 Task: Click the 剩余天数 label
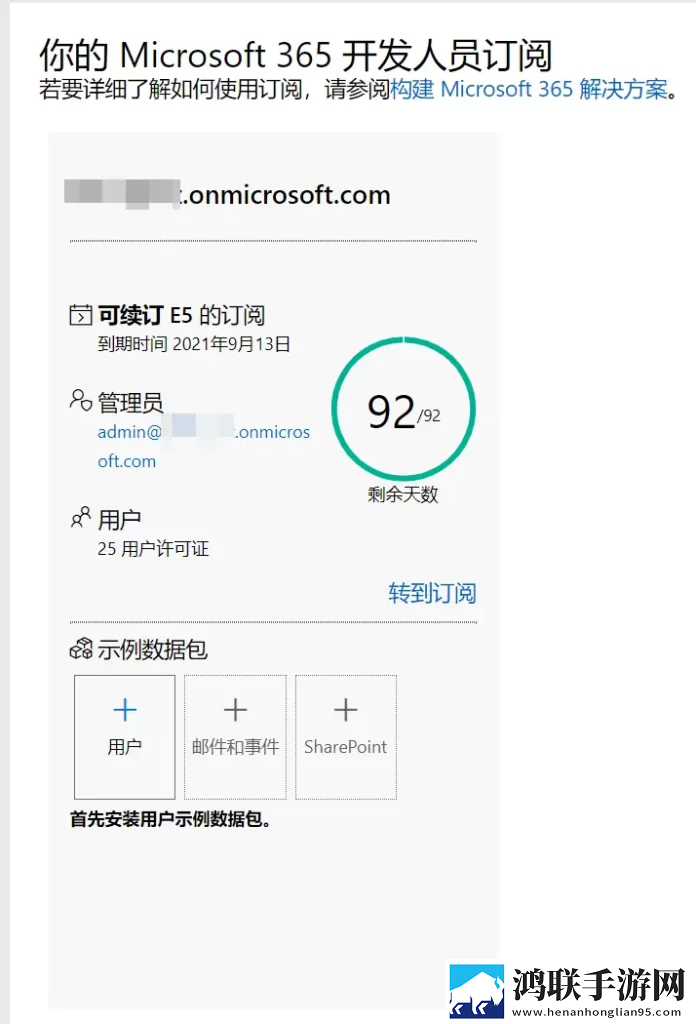pyautogui.click(x=403, y=494)
